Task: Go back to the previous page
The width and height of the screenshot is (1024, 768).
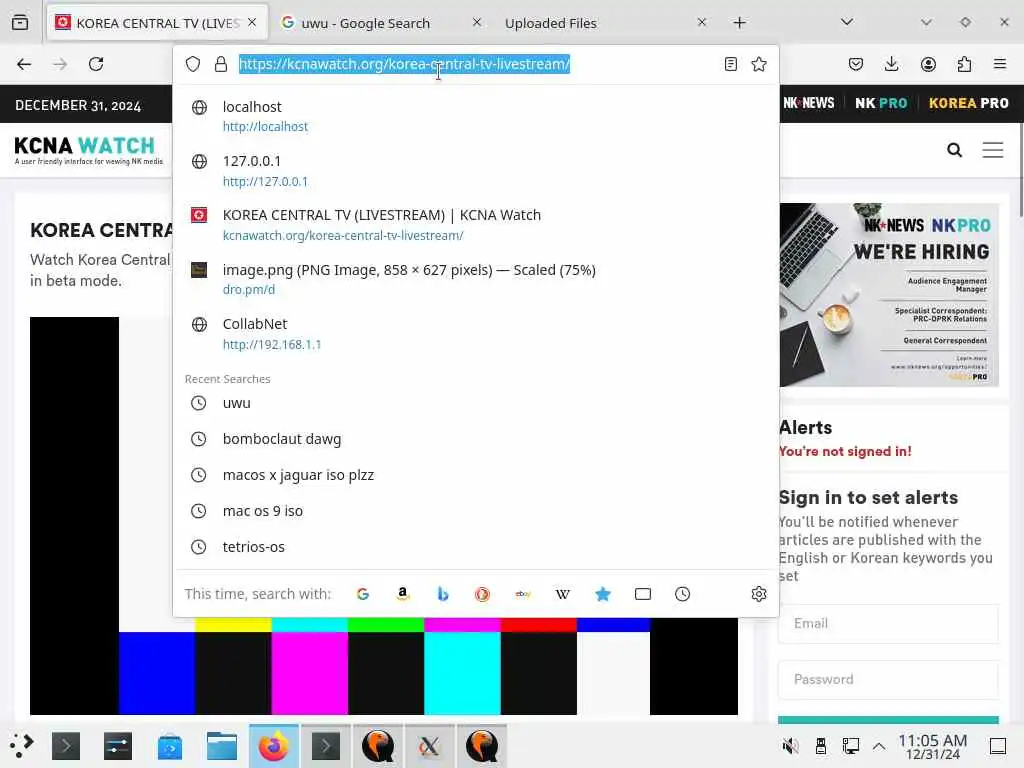Action: coord(24,64)
